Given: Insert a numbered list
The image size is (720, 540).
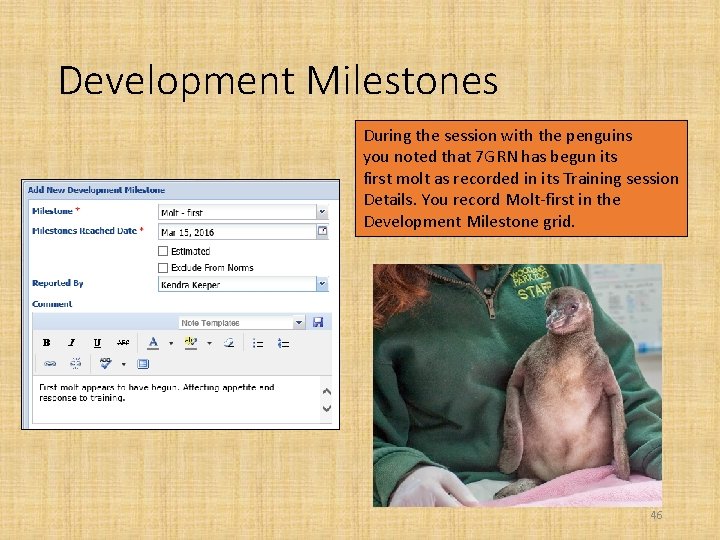Looking at the screenshot, I should pyautogui.click(x=283, y=343).
